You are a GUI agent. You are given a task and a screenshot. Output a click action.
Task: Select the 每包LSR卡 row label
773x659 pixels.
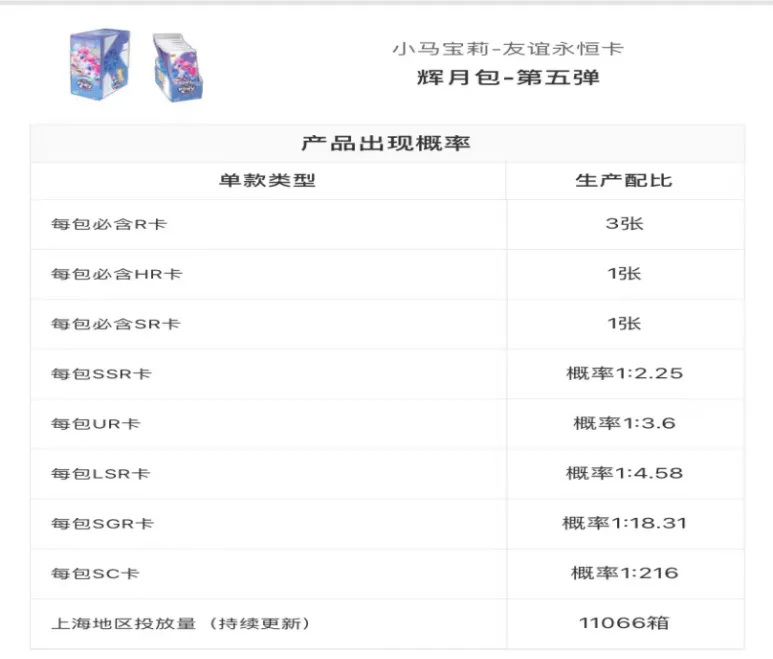click(101, 474)
